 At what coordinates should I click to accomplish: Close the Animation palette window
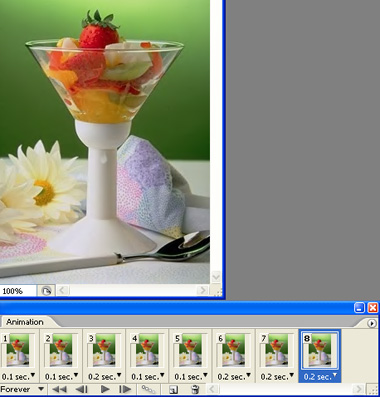[373, 308]
